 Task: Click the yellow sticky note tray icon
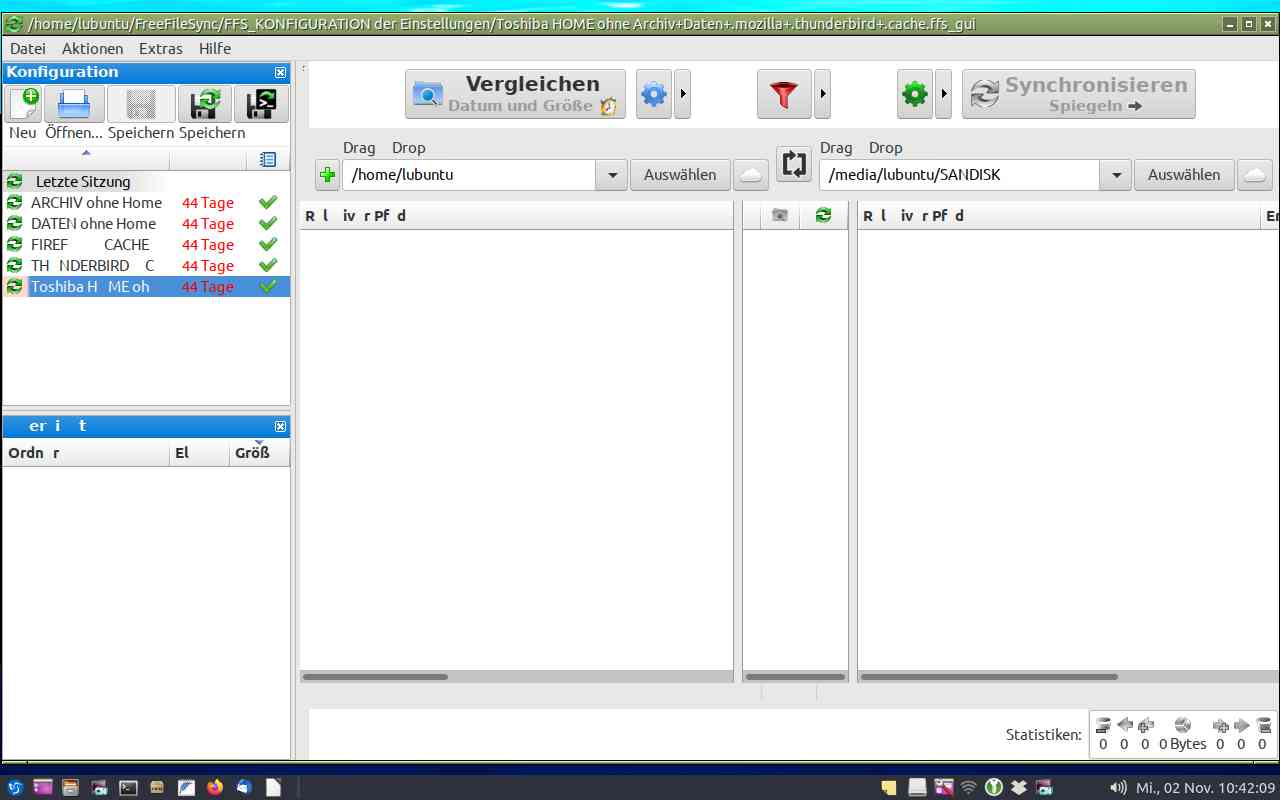[888, 787]
